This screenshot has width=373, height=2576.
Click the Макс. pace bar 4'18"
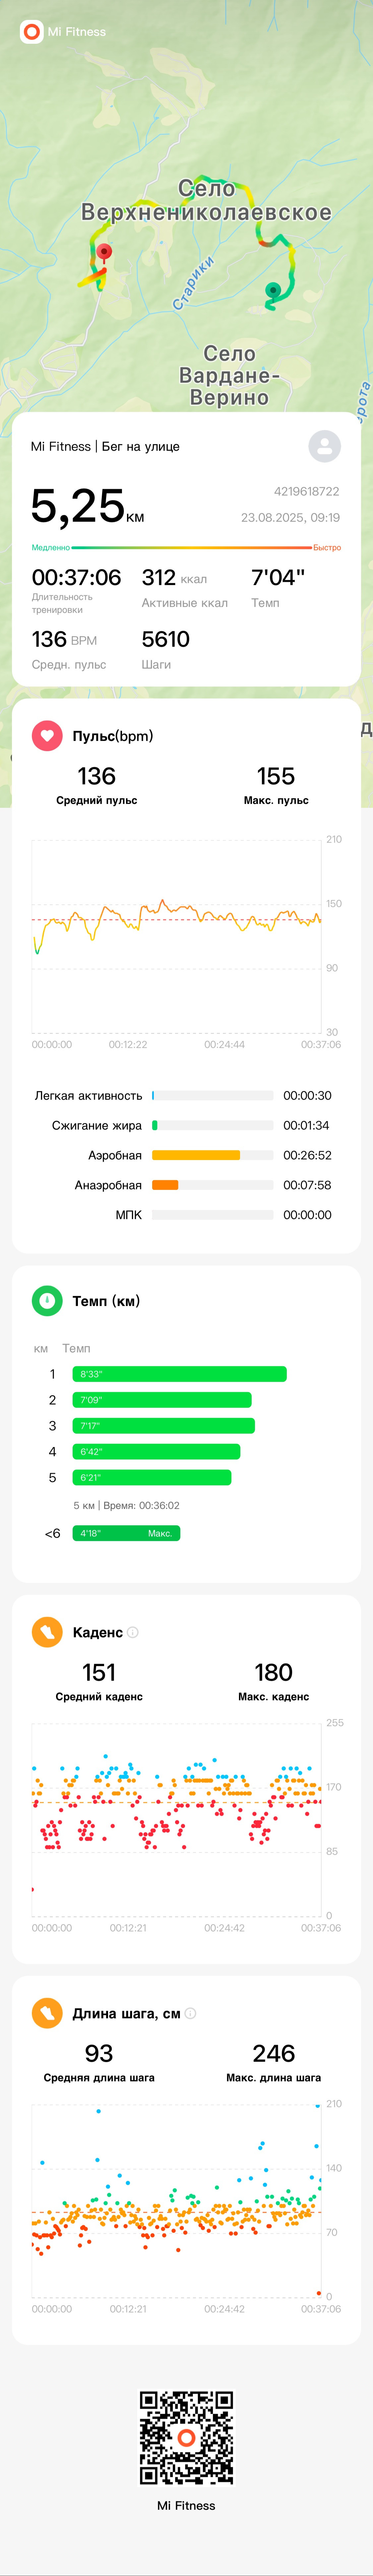click(x=126, y=1533)
